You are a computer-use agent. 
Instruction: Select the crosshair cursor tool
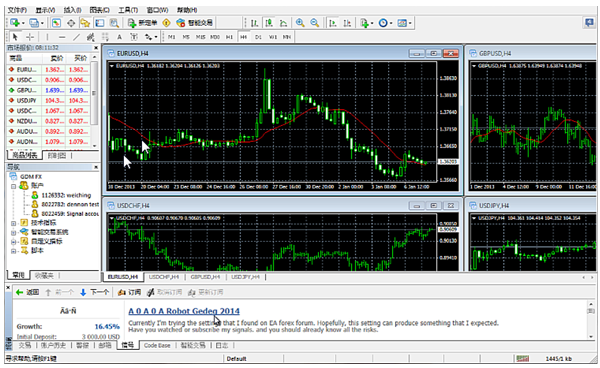coord(30,37)
